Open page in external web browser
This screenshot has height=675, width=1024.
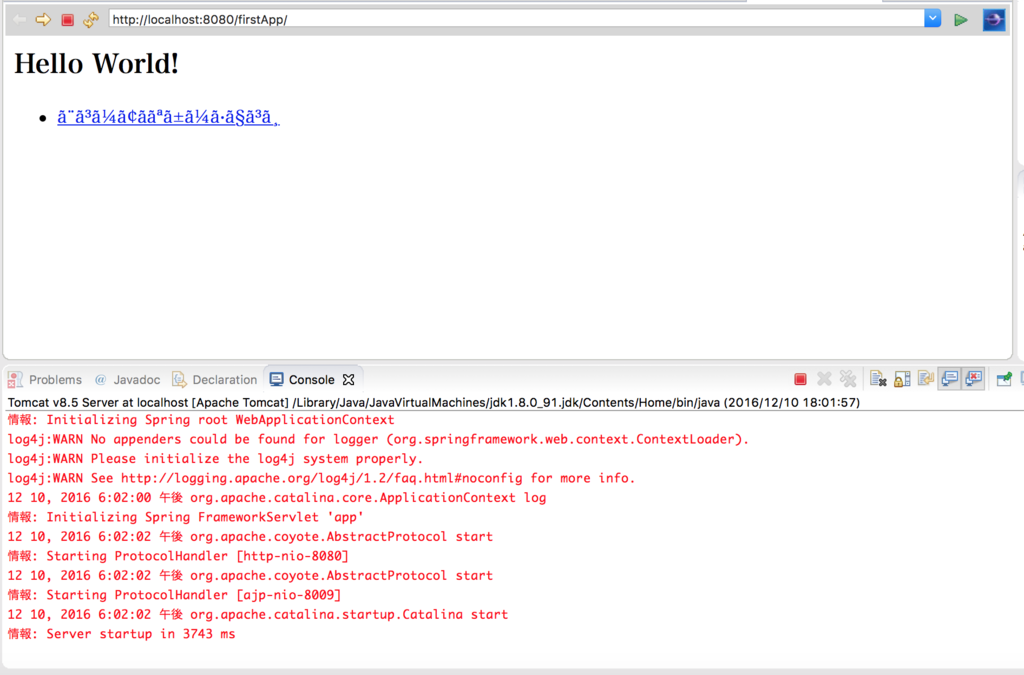point(994,20)
